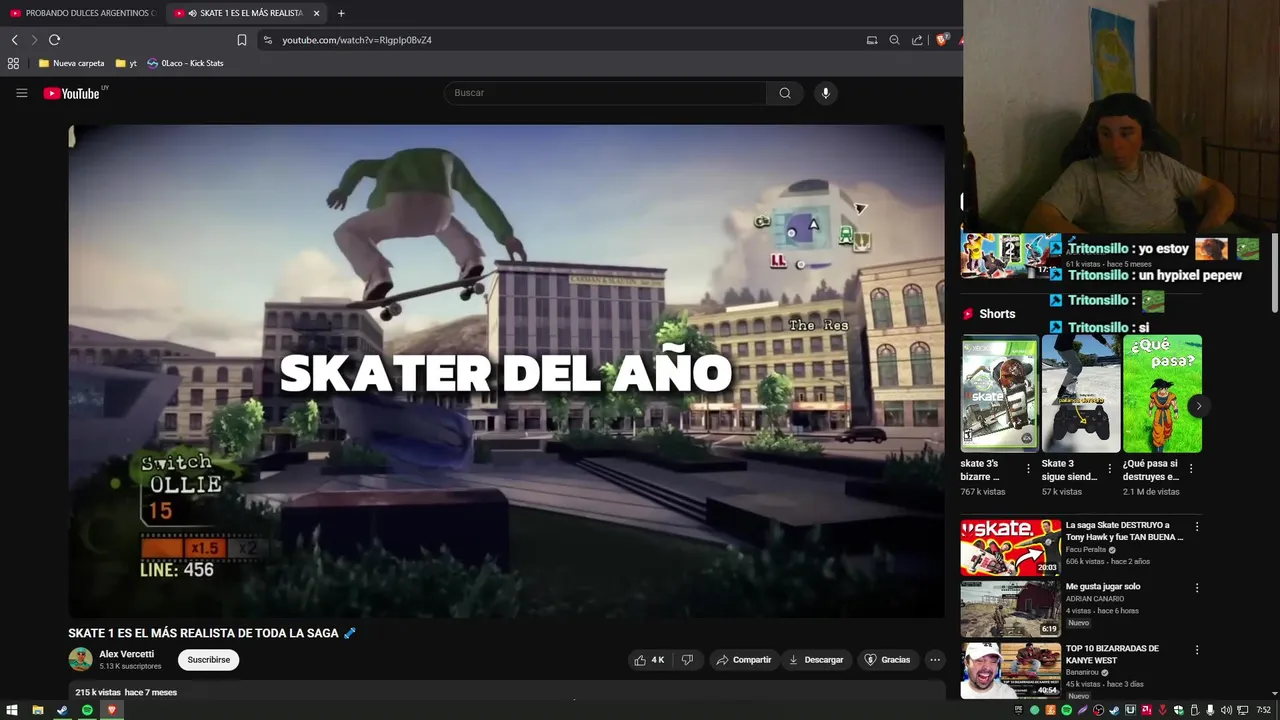The height and width of the screenshot is (720, 1280).
Task: Go back in browser history
Action: [x=14, y=40]
